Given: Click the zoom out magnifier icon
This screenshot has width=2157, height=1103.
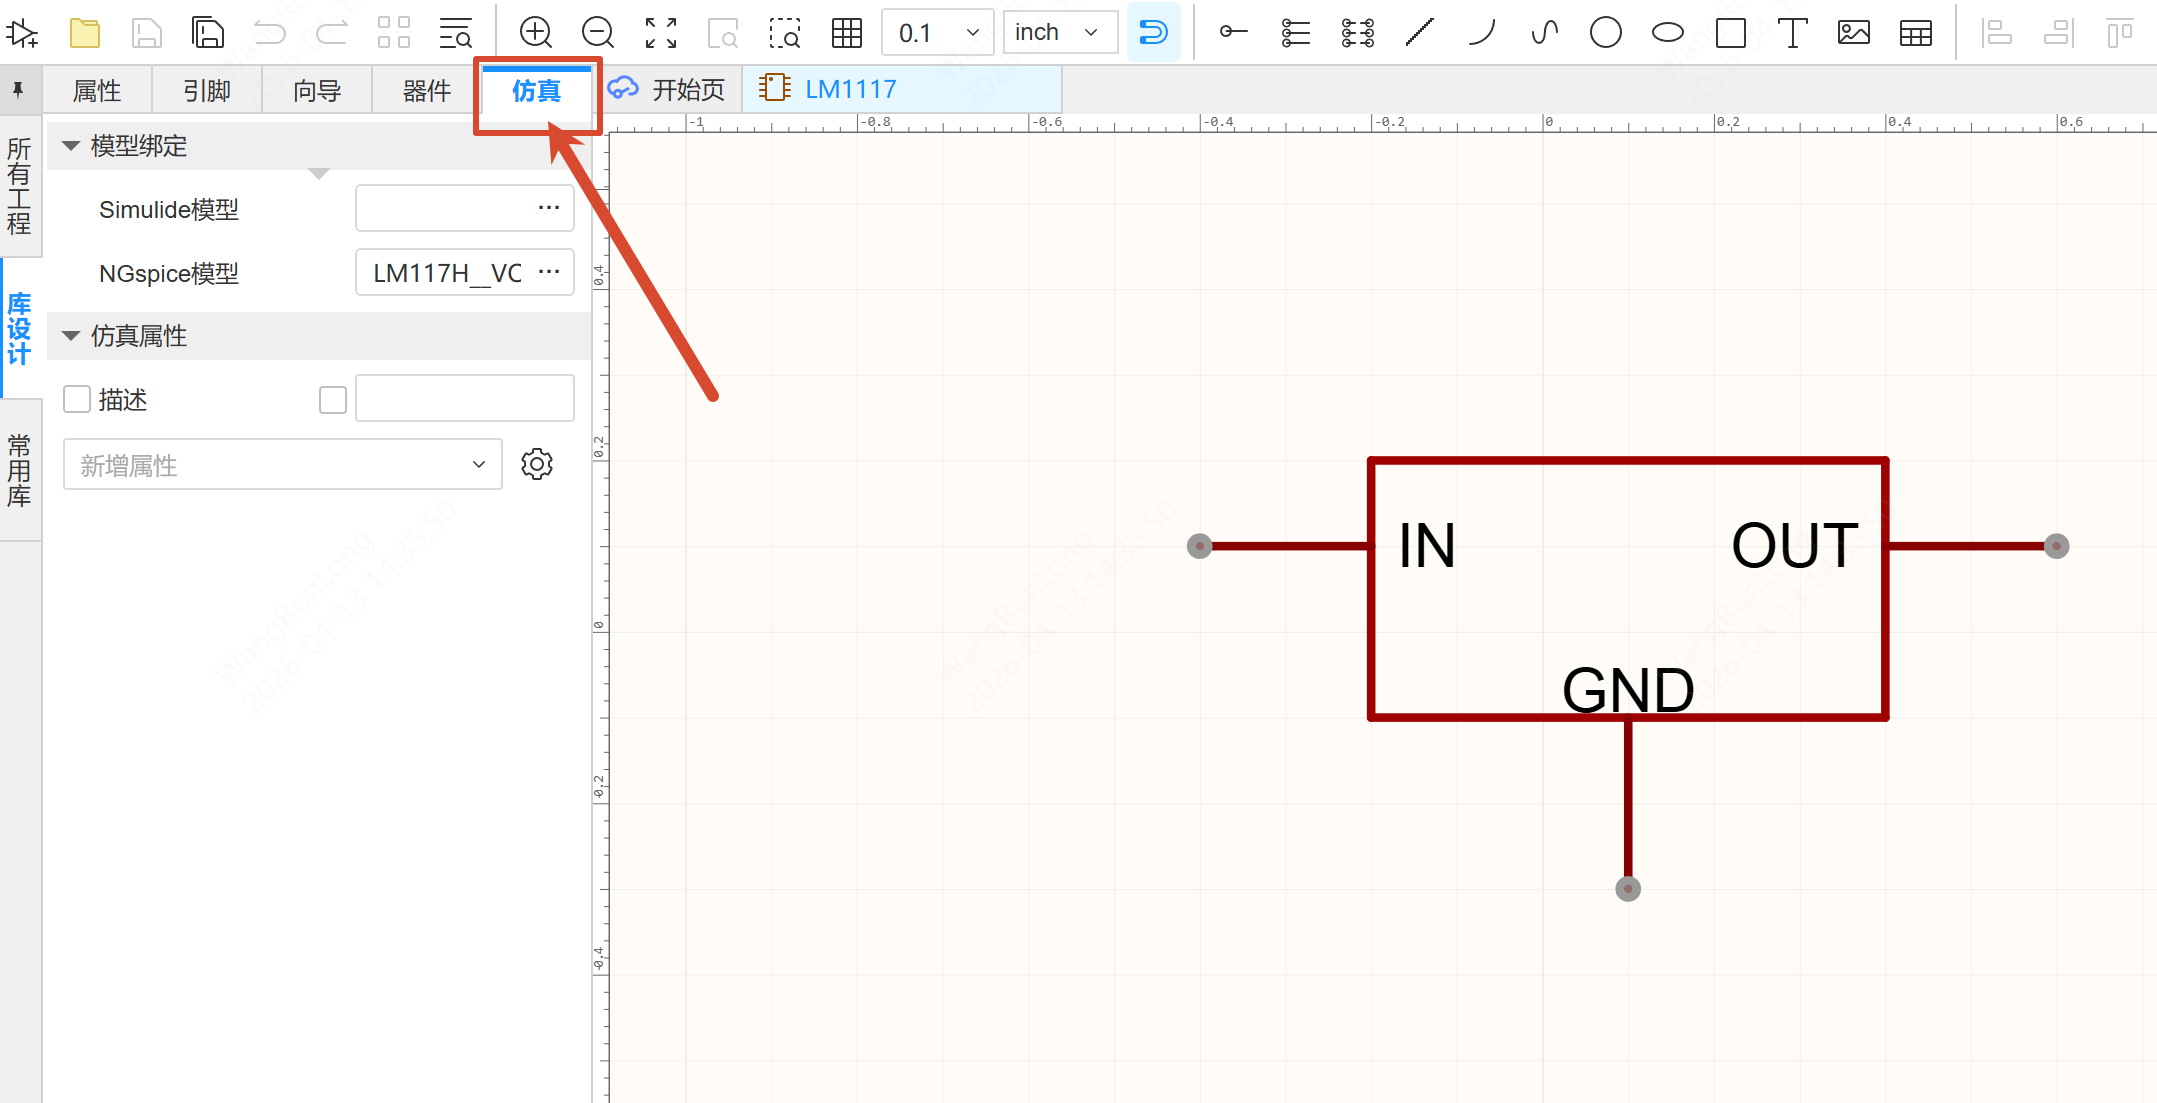Looking at the screenshot, I should [x=598, y=33].
